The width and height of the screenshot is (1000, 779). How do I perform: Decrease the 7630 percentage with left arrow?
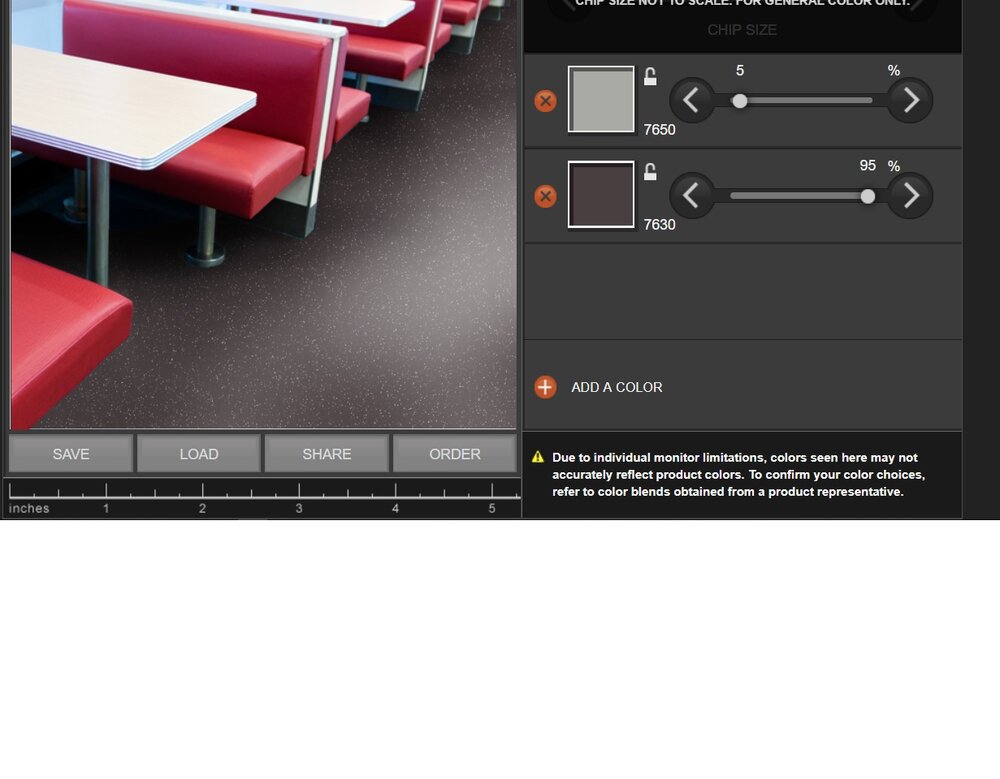(x=691, y=196)
